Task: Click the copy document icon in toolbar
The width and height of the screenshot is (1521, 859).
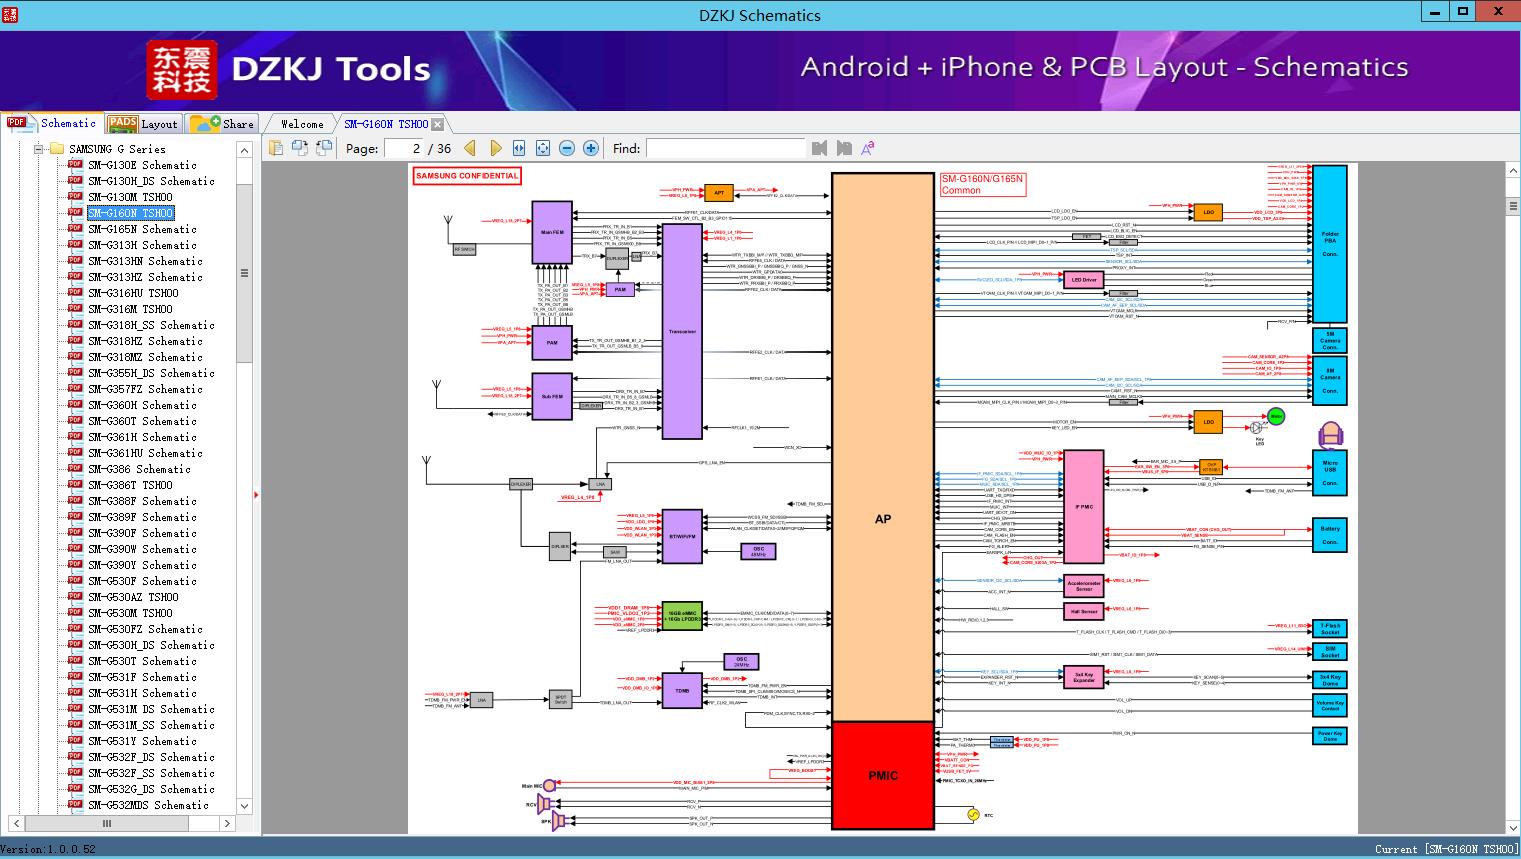Action: coord(275,148)
